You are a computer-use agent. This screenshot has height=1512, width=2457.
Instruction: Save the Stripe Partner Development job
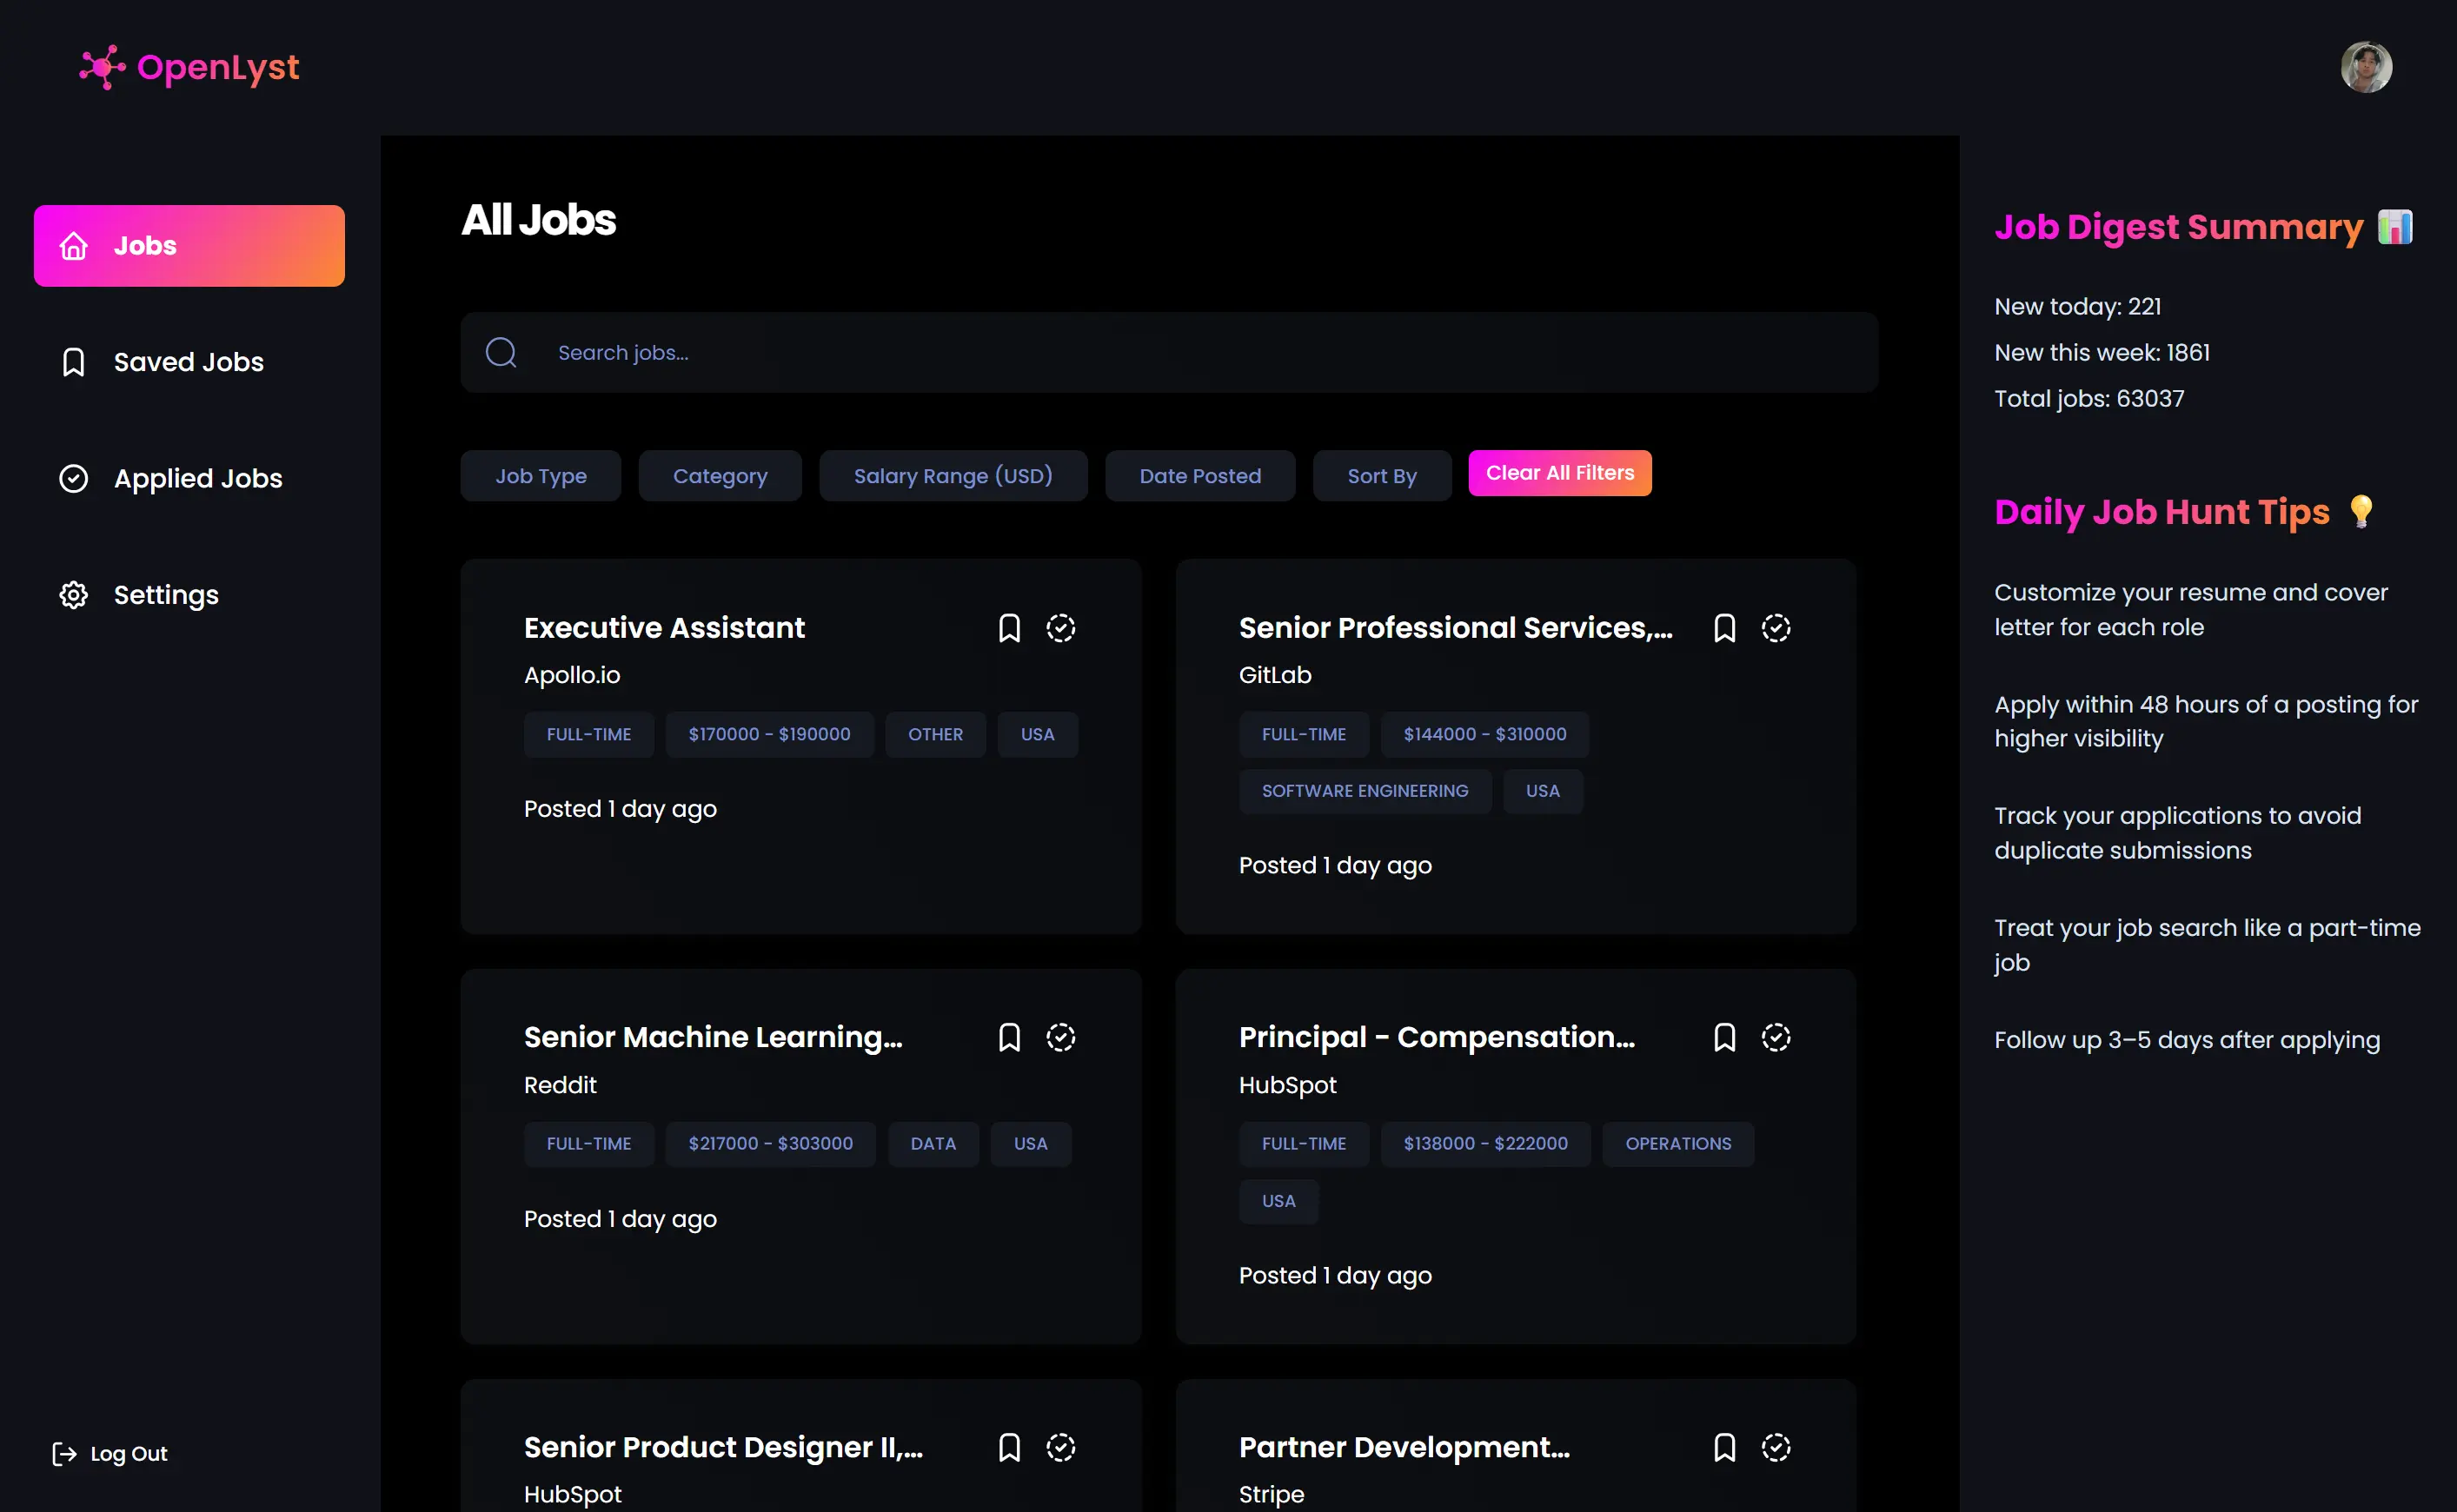(1724, 1447)
